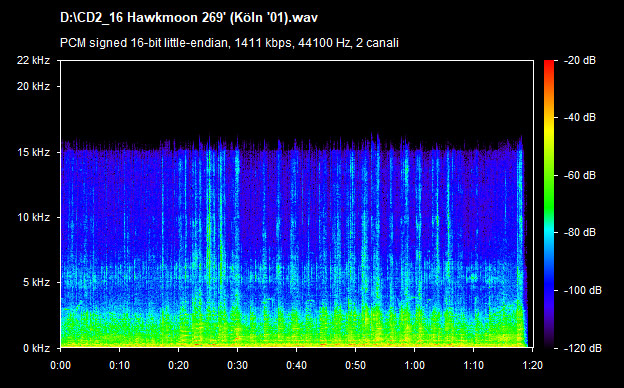Click the 0:40 time axis label
This screenshot has height=388, width=624.
(x=296, y=365)
